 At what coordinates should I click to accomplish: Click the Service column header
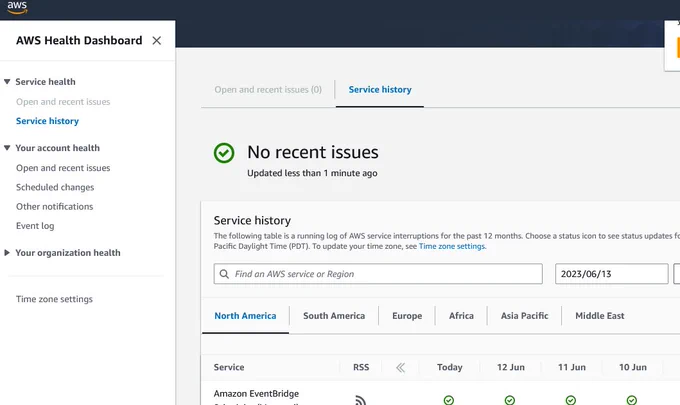click(229, 367)
